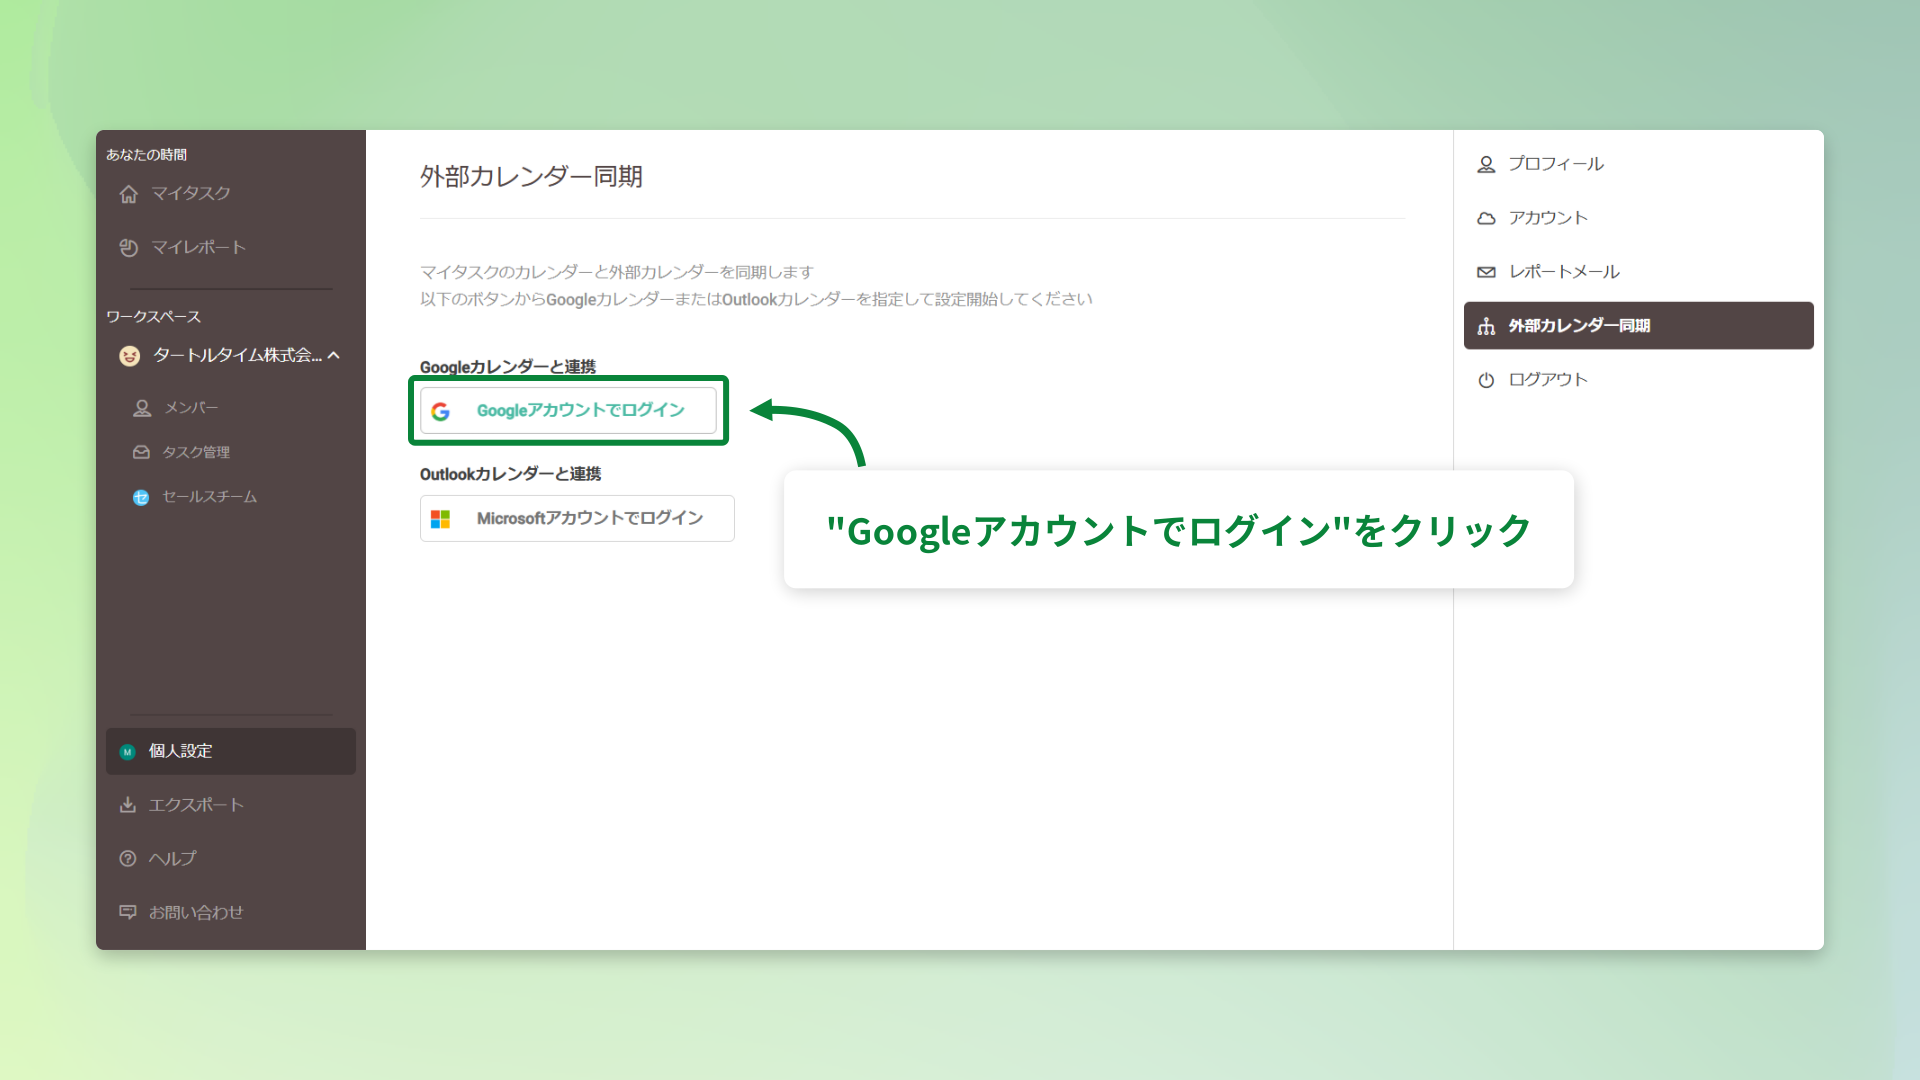Open マイレポート via its clock icon
The width and height of the screenshot is (1920, 1080).
tap(129, 247)
